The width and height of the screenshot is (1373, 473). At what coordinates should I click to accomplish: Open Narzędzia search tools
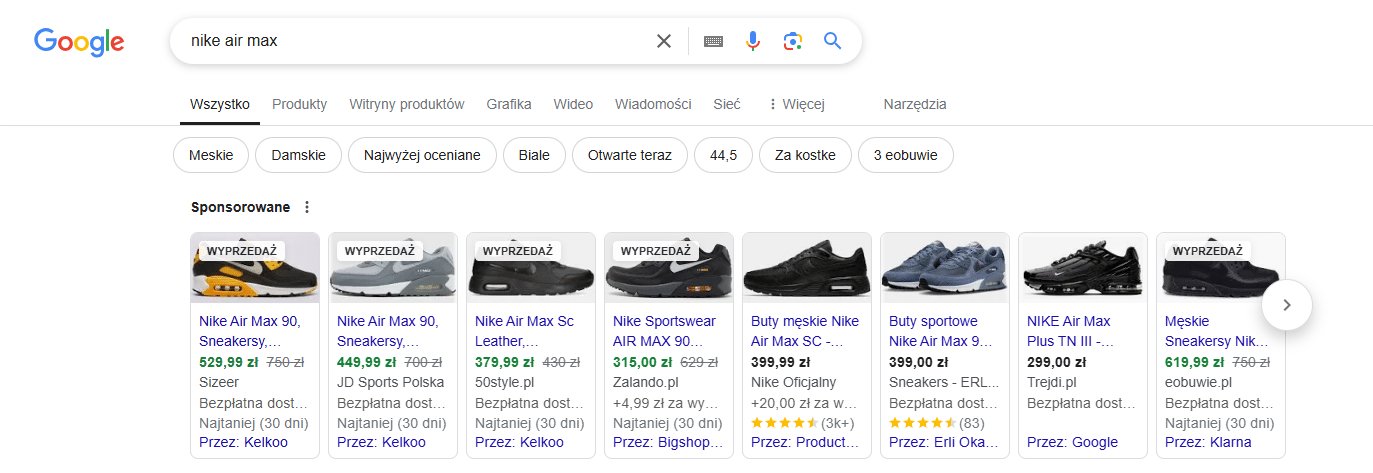tap(915, 104)
